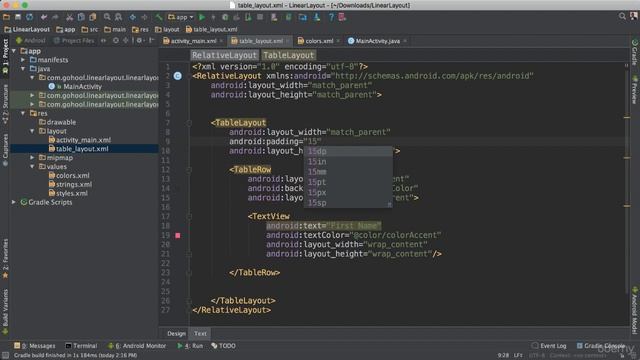Screen dimensions: 640x360
Task: Choose 15sp from autocomplete list
Action: tap(348, 203)
